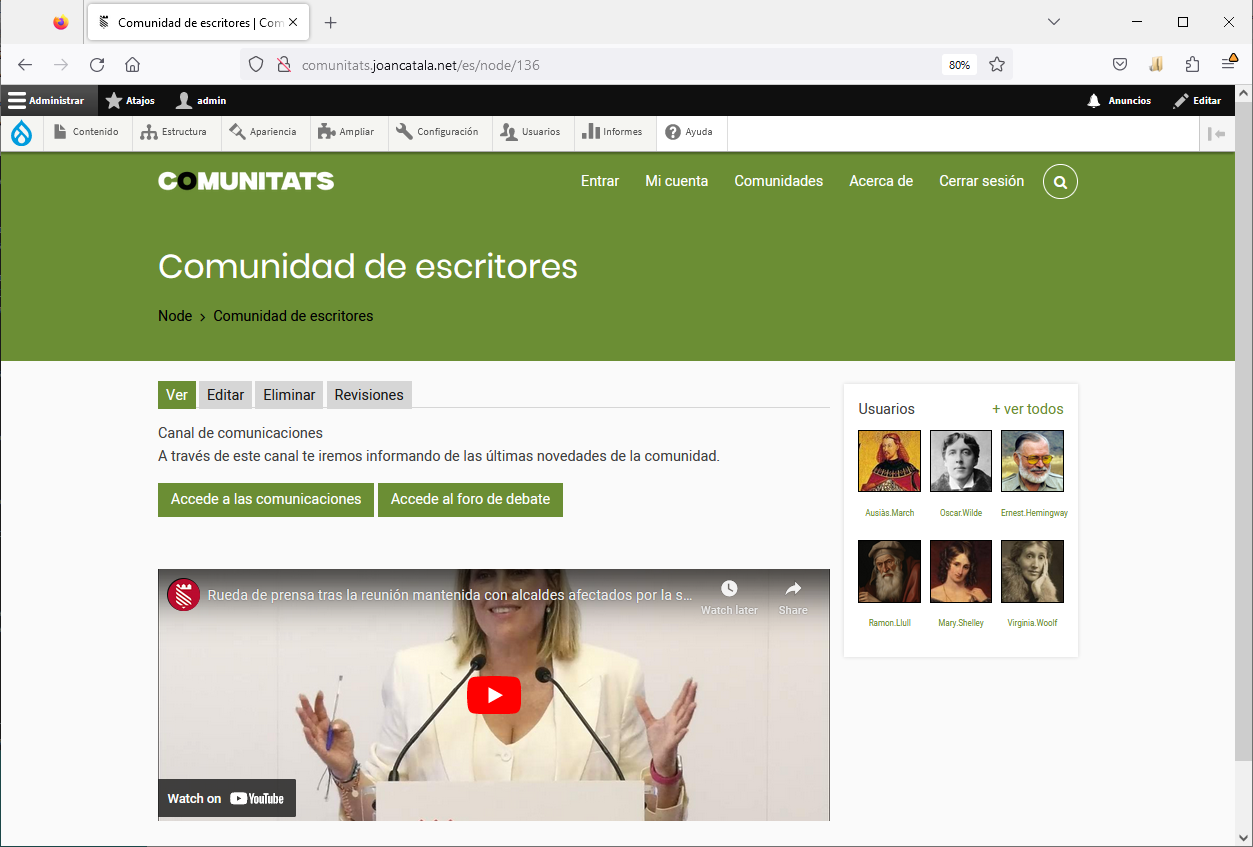
Task: Click Watch on YouTube button
Action: point(227,798)
